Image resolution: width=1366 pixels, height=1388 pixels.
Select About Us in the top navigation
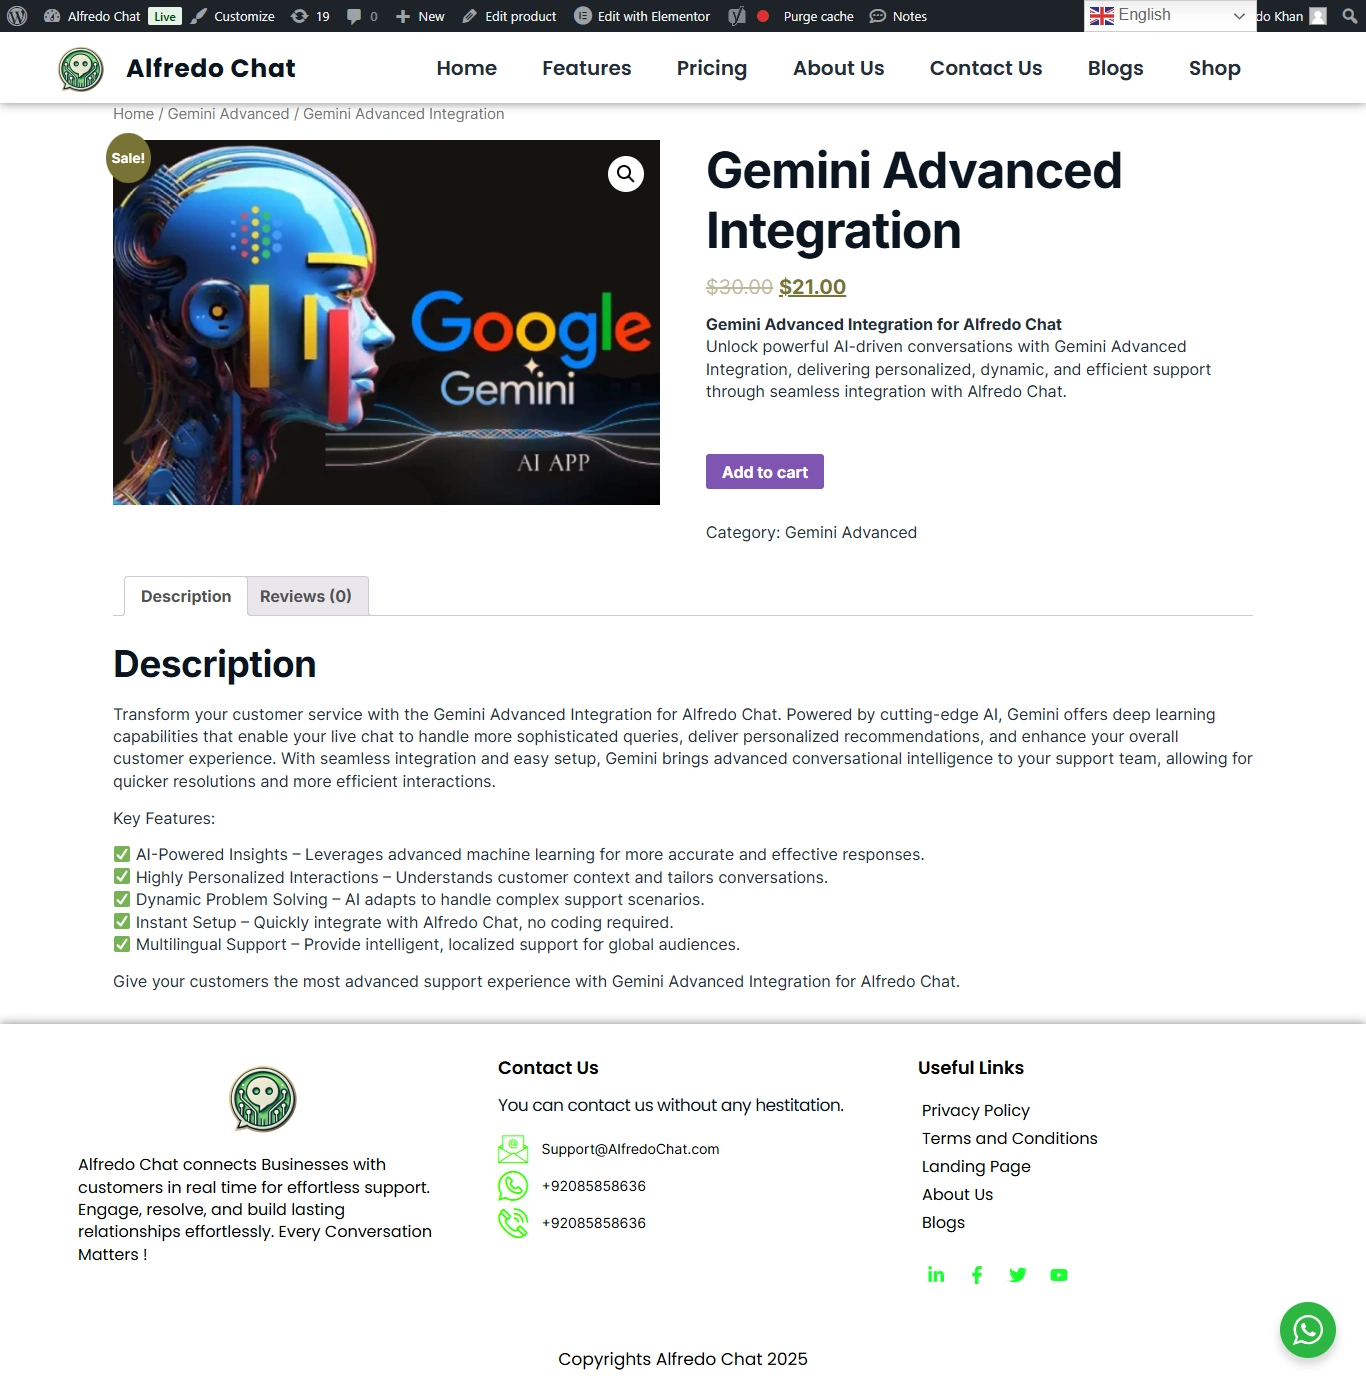(x=839, y=68)
